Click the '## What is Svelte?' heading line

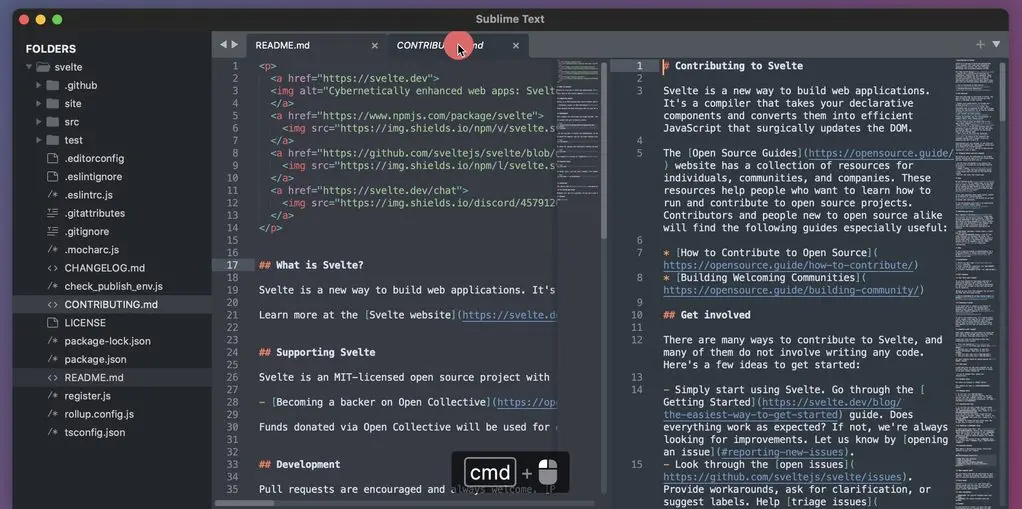tap(311, 265)
